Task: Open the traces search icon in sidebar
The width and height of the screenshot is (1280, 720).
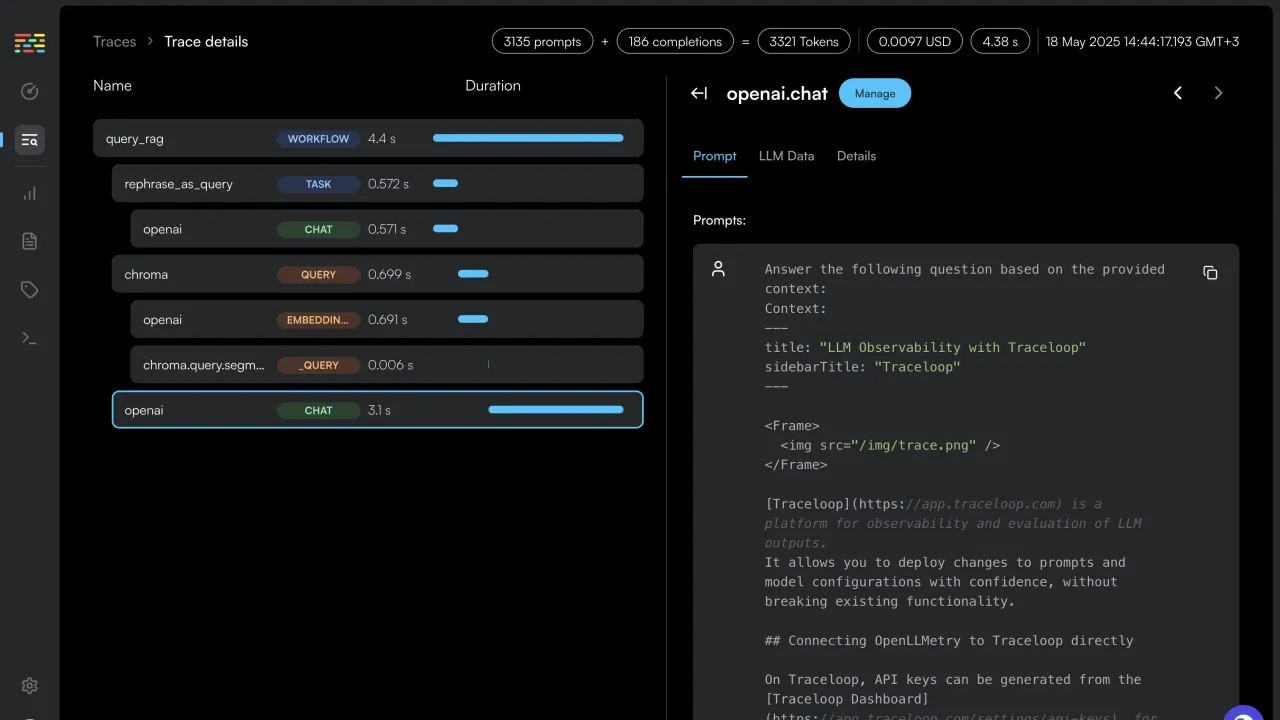Action: click(x=30, y=140)
